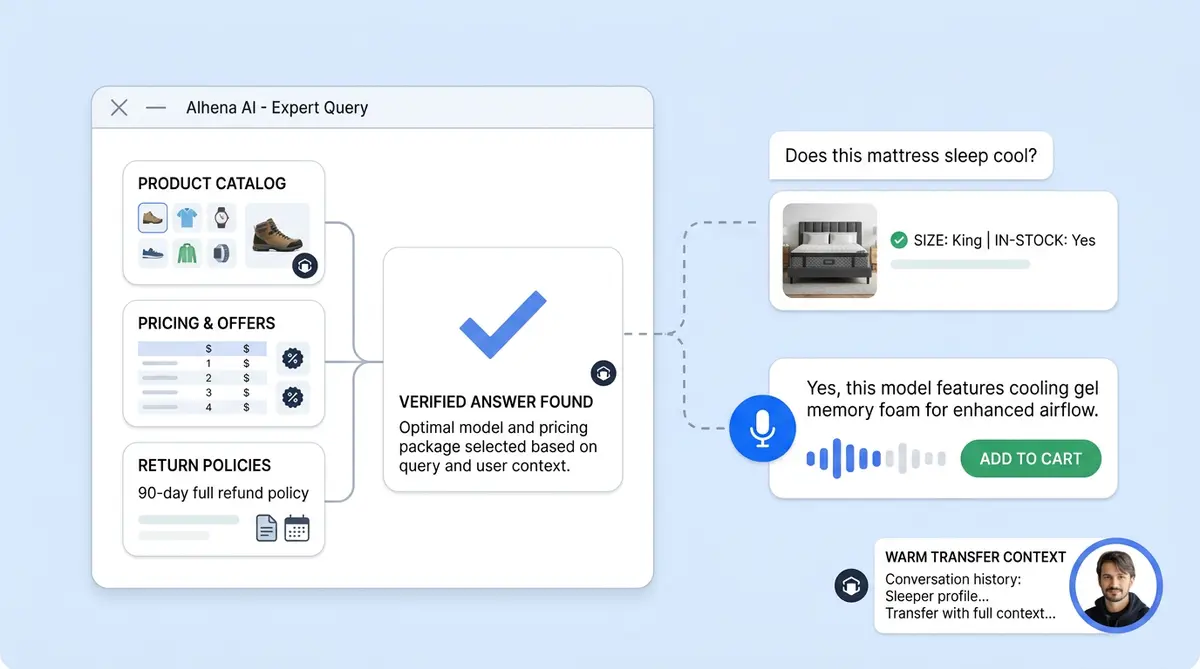Click the lower discount percent badge icon

click(293, 397)
